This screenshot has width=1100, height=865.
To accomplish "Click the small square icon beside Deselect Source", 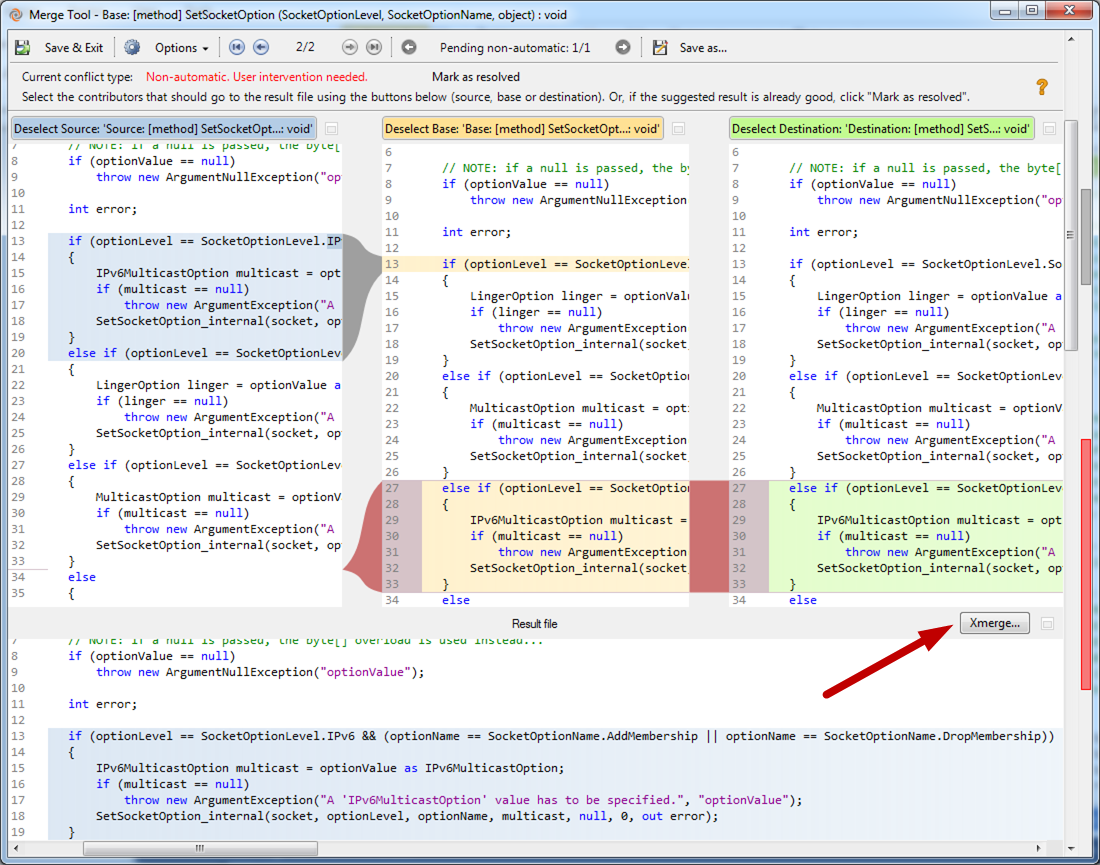I will tap(332, 129).
